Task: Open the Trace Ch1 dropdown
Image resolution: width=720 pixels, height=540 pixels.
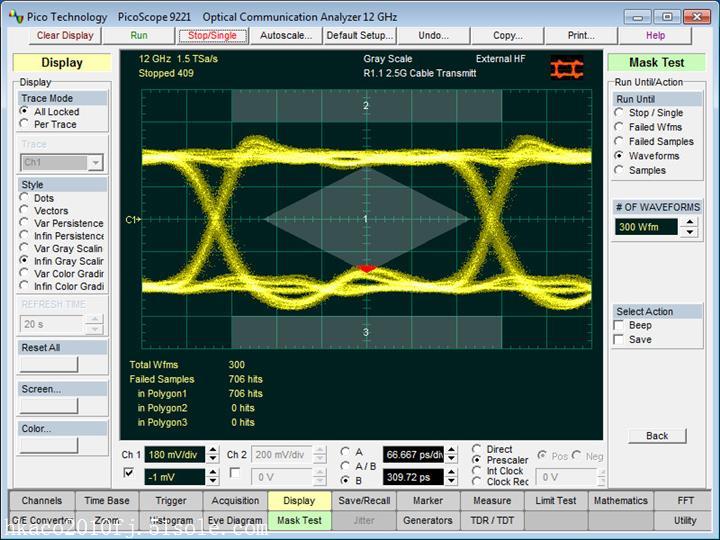Action: [x=95, y=163]
